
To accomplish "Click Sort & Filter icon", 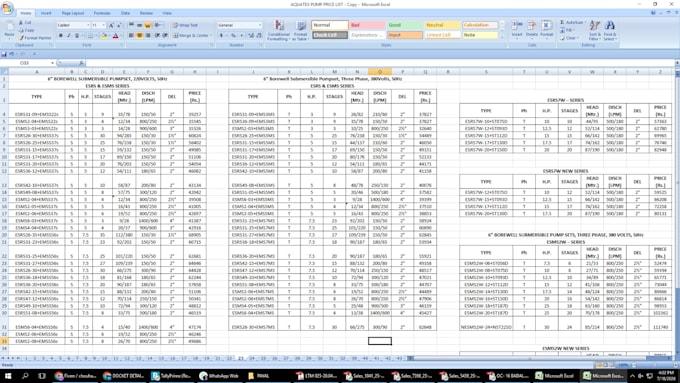I will tap(595, 30).
